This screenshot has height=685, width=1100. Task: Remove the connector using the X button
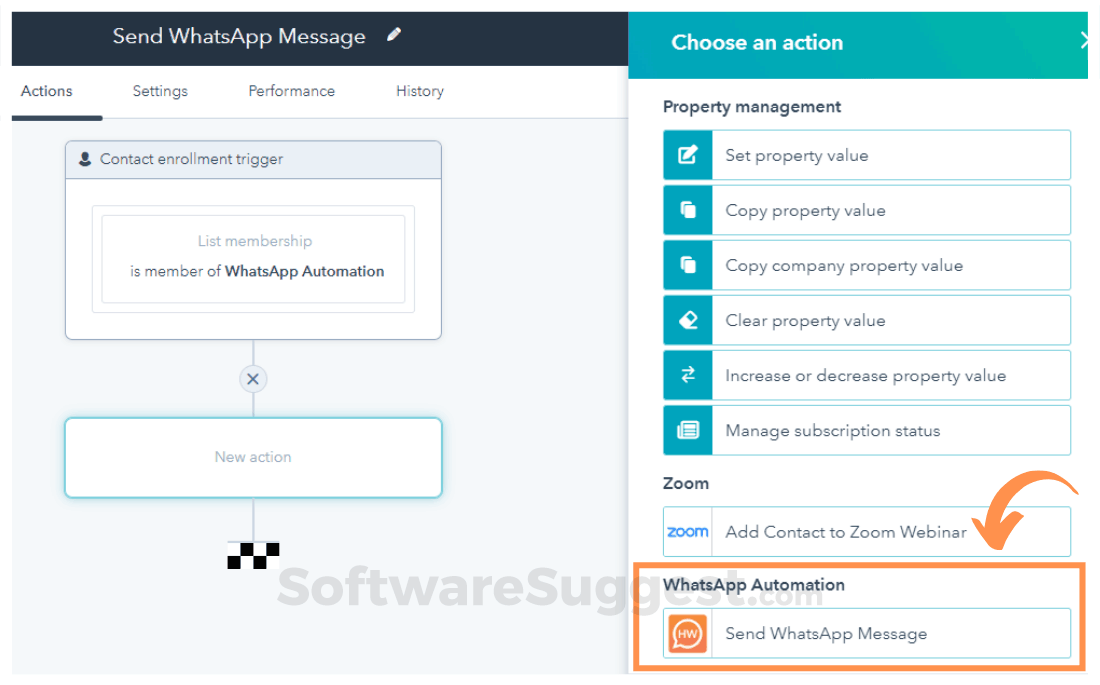click(253, 379)
